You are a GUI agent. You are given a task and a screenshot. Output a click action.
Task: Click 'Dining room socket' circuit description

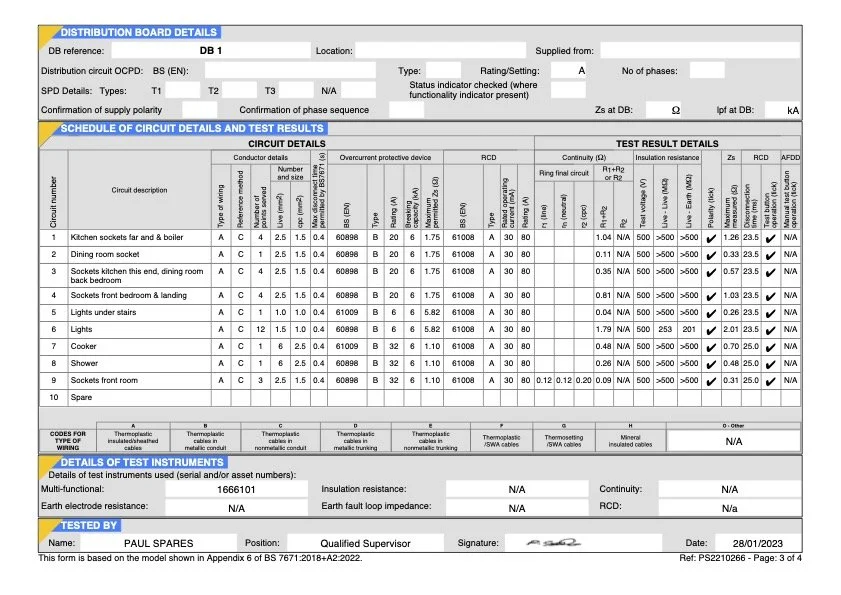(x=105, y=254)
